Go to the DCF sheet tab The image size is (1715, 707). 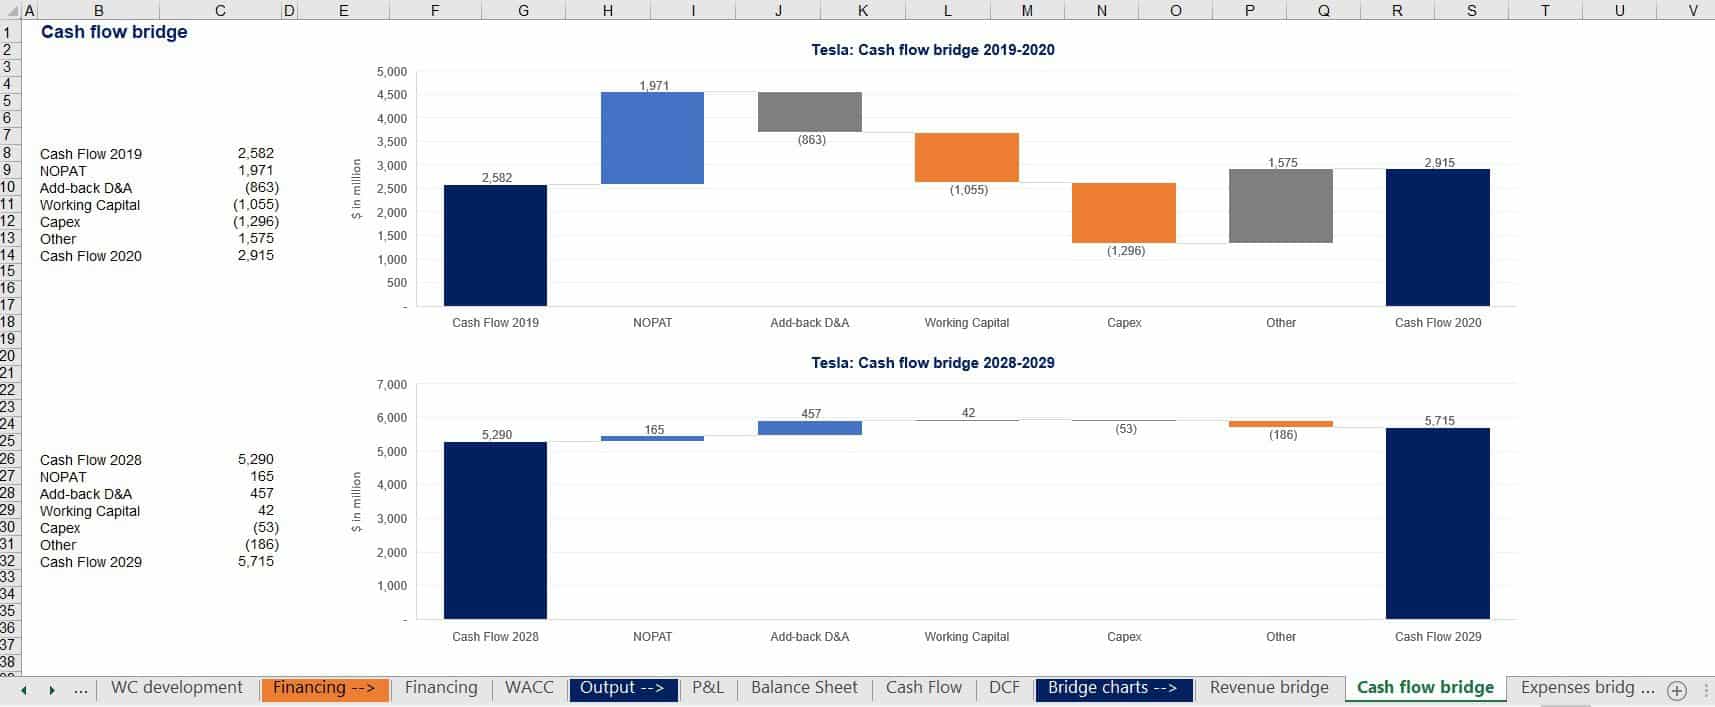1004,687
